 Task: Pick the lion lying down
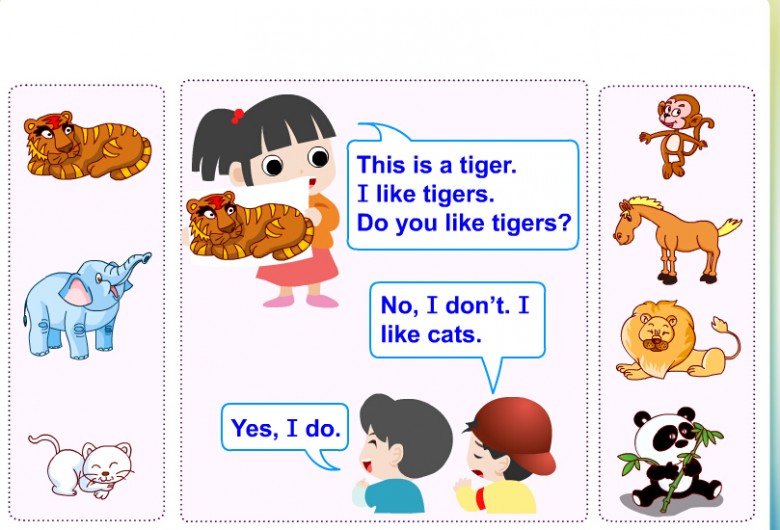click(x=678, y=340)
